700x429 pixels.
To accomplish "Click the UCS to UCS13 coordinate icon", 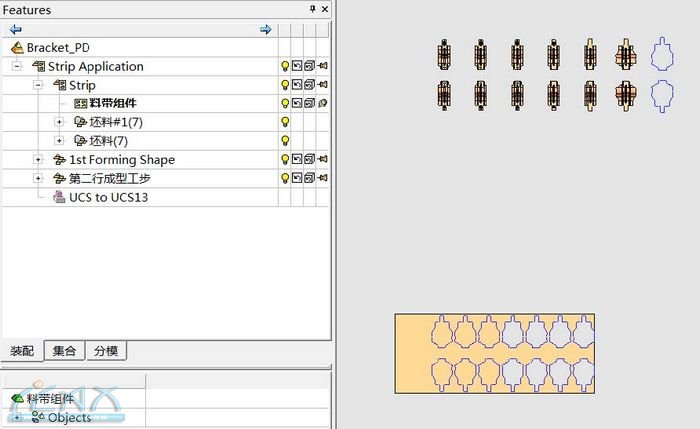I will click(58, 198).
